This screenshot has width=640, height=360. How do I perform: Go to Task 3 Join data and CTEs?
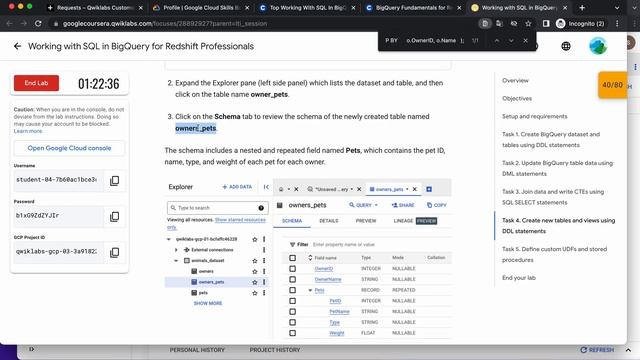[553, 197]
